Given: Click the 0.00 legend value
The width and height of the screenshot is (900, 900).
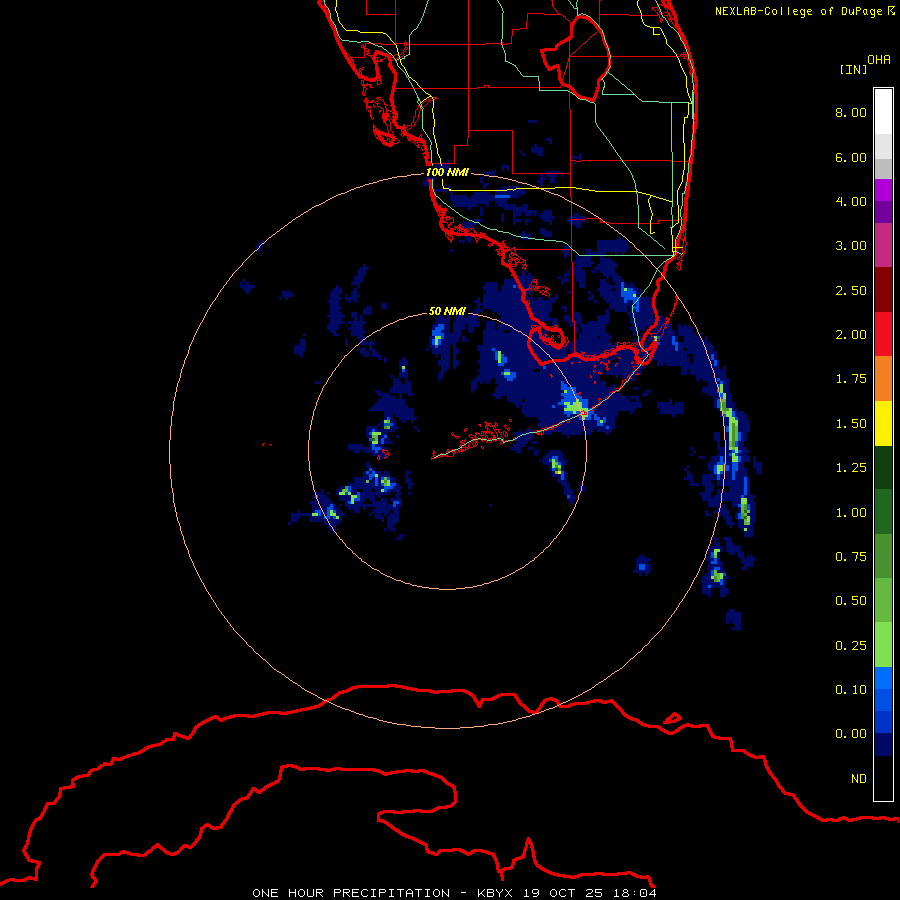Looking at the screenshot, I should point(851,734).
